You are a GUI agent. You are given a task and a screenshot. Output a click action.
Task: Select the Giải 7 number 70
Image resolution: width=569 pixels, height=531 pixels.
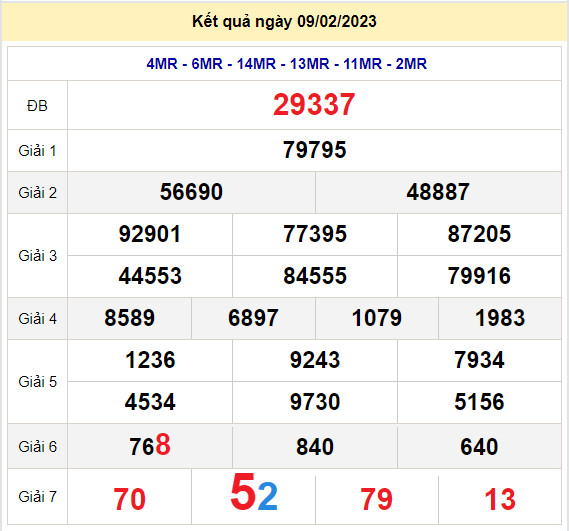[x=130, y=499]
